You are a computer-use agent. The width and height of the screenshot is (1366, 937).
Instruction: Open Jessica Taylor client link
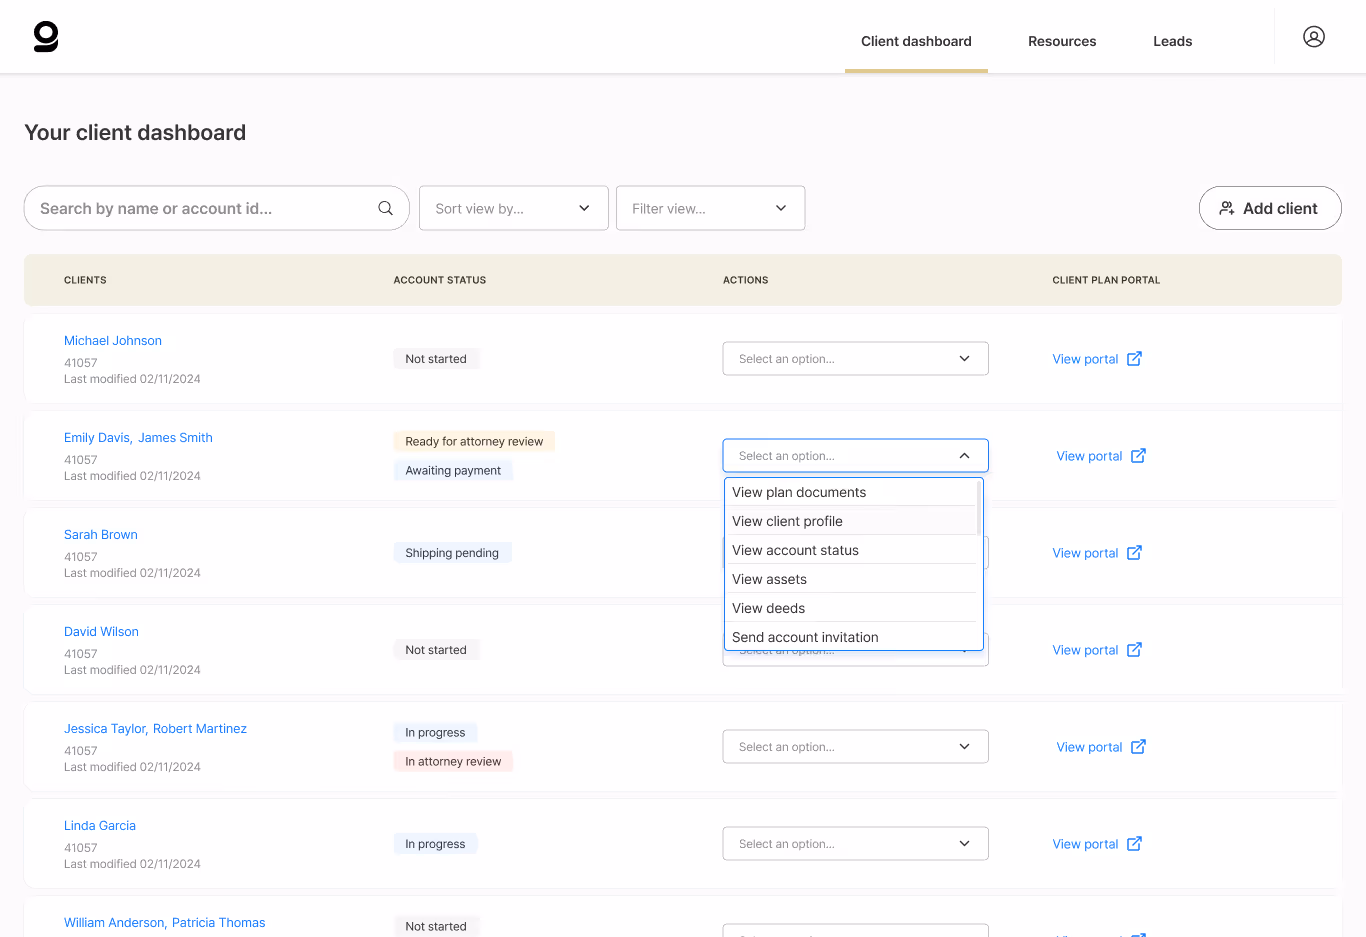(x=105, y=729)
